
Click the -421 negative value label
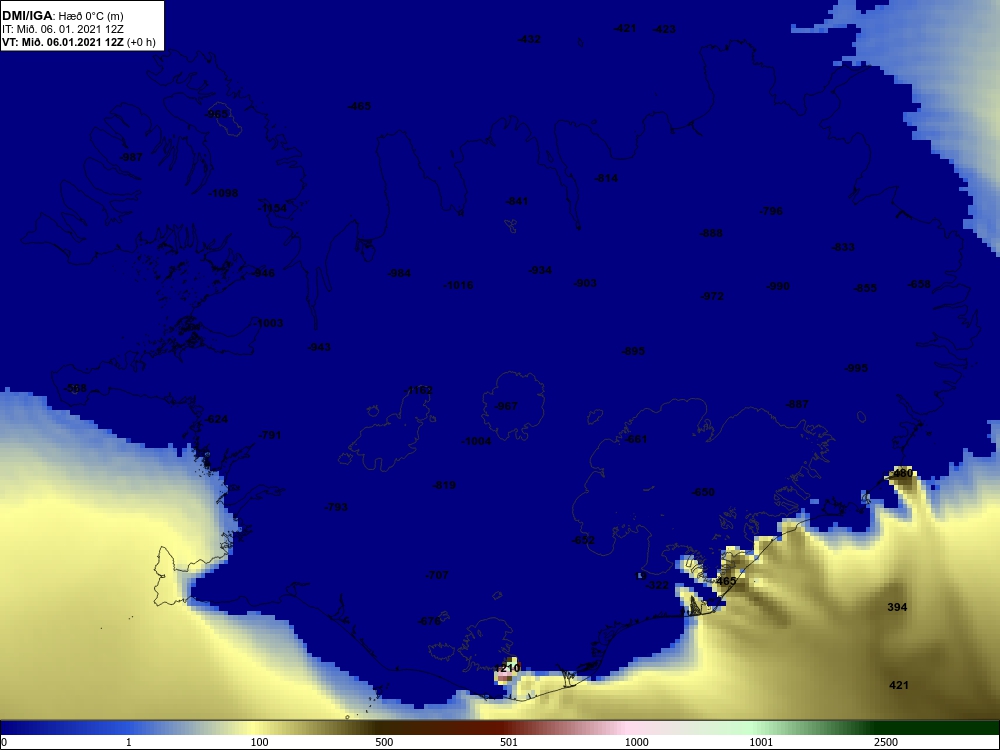(625, 28)
